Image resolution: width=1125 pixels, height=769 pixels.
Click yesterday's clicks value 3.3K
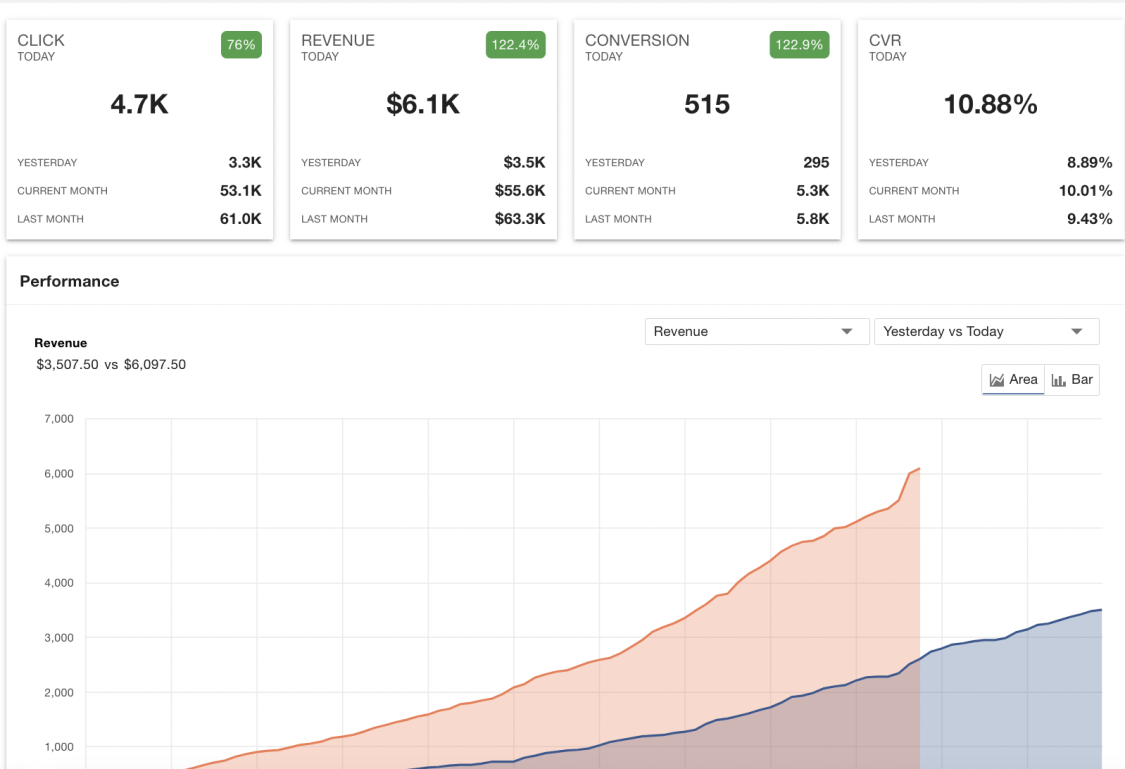[x=245, y=162]
